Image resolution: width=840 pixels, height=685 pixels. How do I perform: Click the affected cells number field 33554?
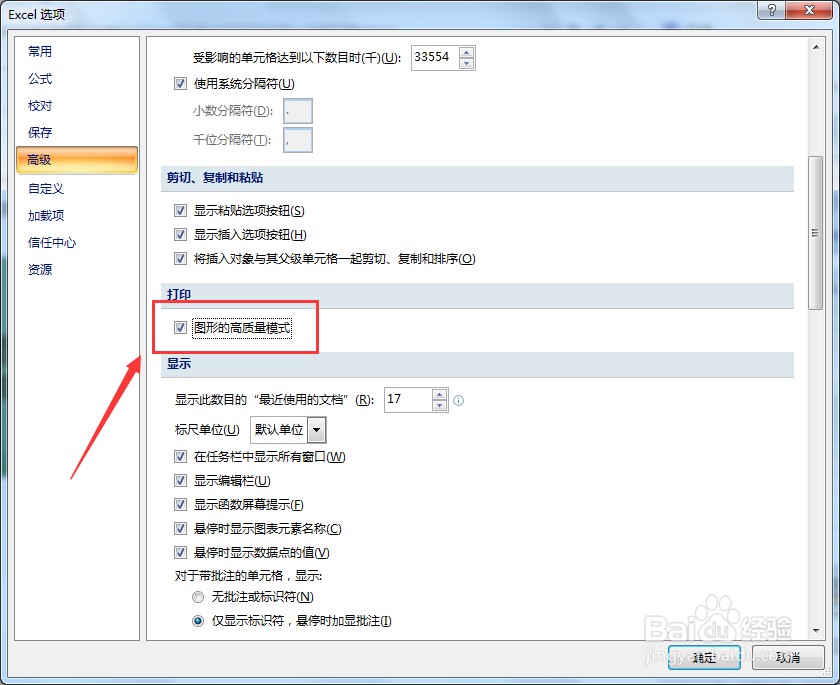pos(436,57)
